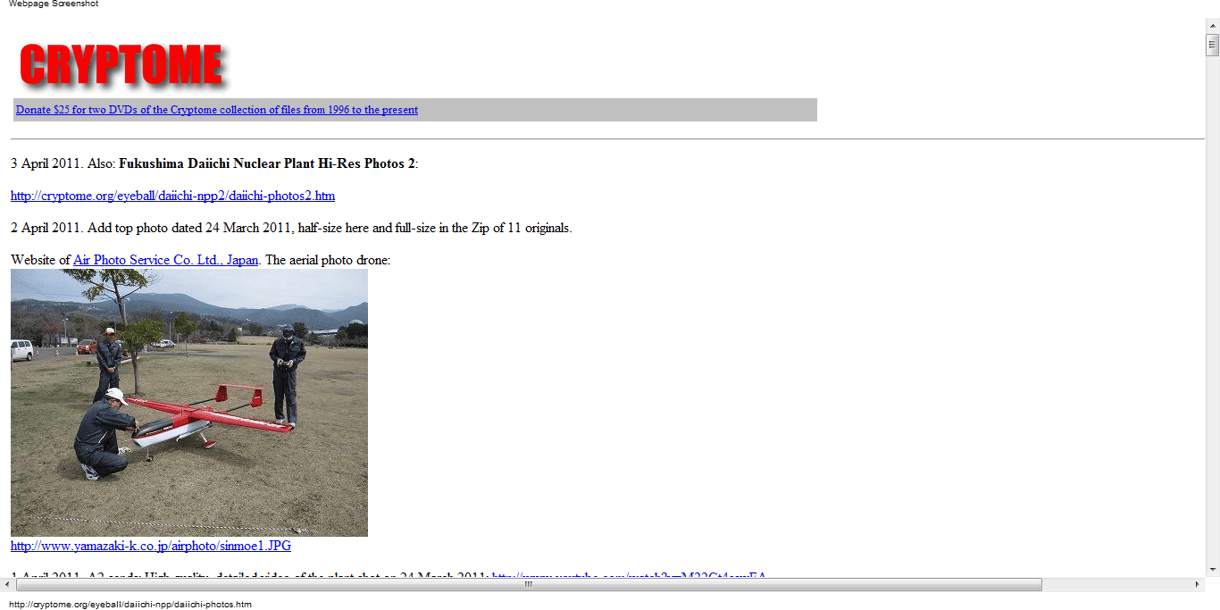Open the Donate $25 for two DVDs link

217,110
